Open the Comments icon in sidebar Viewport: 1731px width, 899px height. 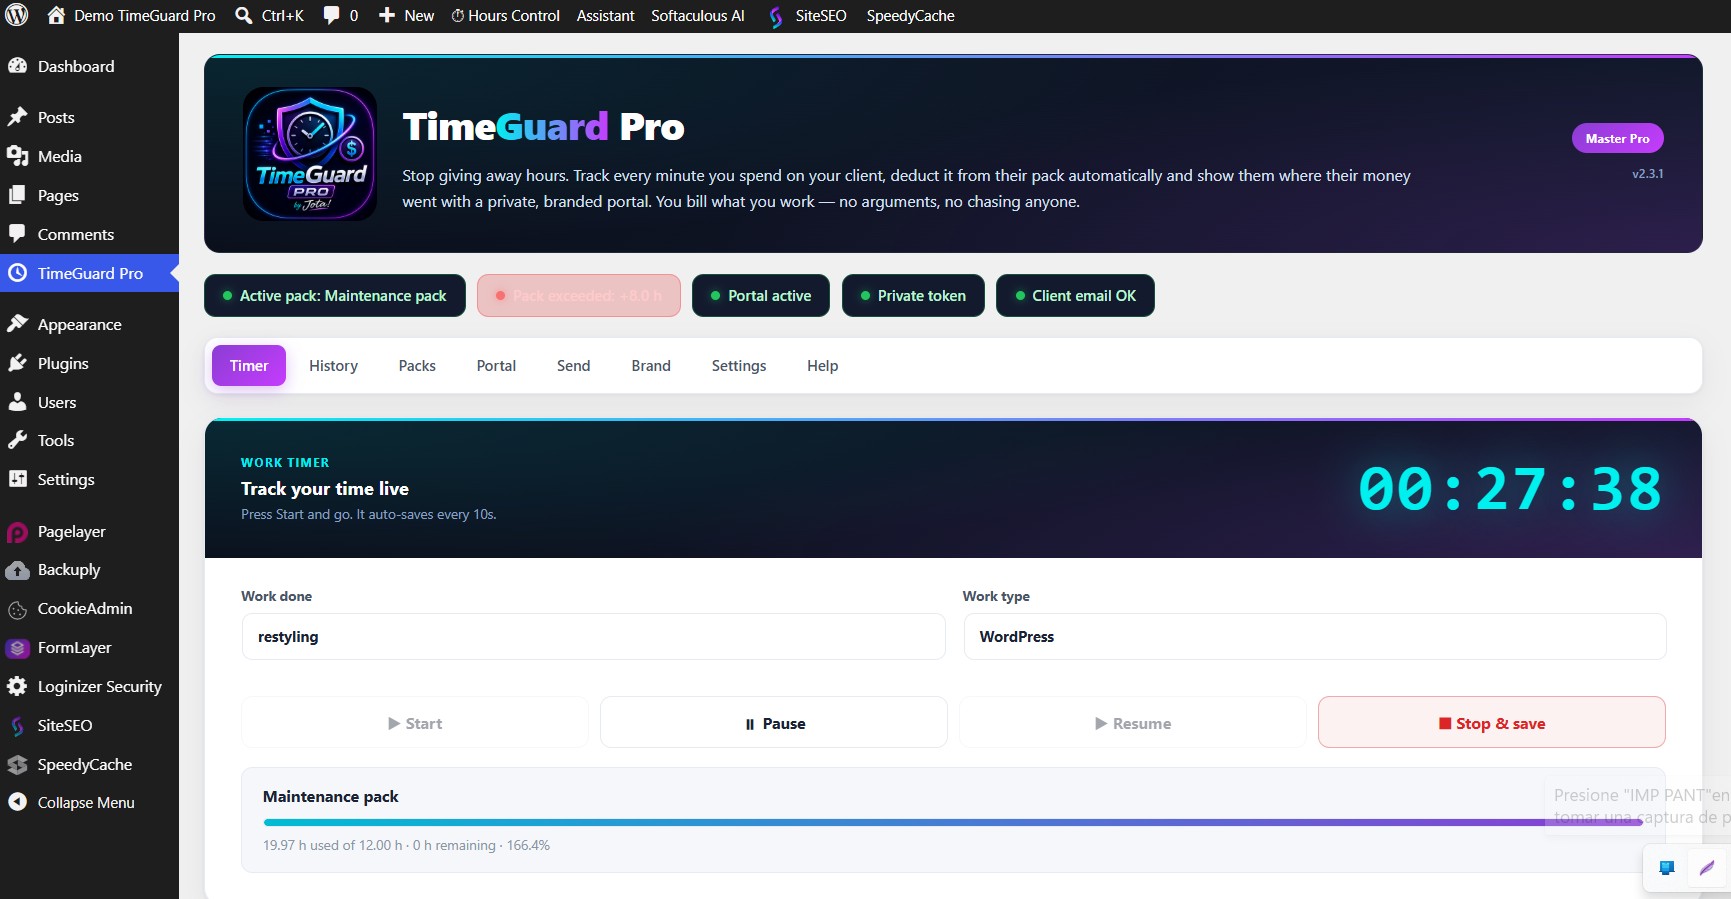17,234
